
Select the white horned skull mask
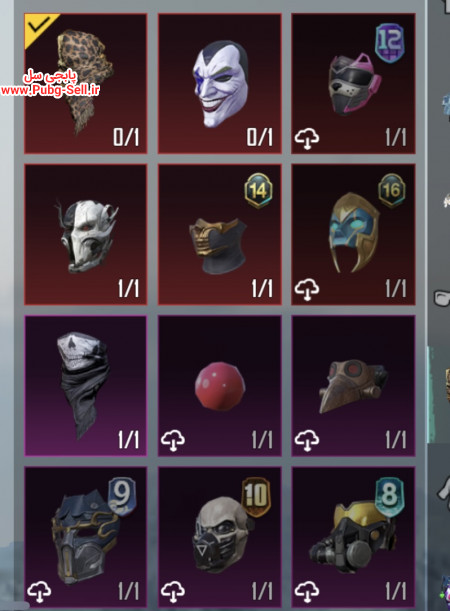85,234
